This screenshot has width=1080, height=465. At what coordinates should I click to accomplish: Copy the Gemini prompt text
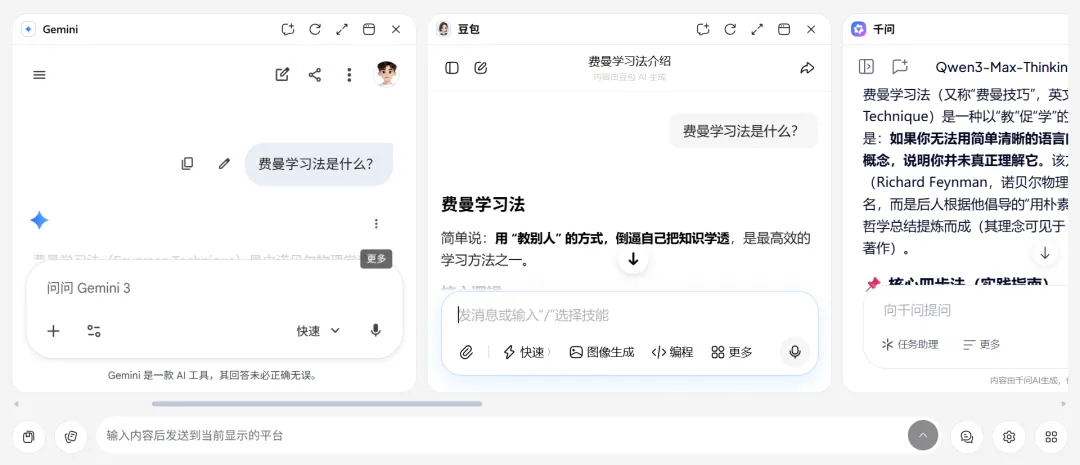click(x=187, y=164)
